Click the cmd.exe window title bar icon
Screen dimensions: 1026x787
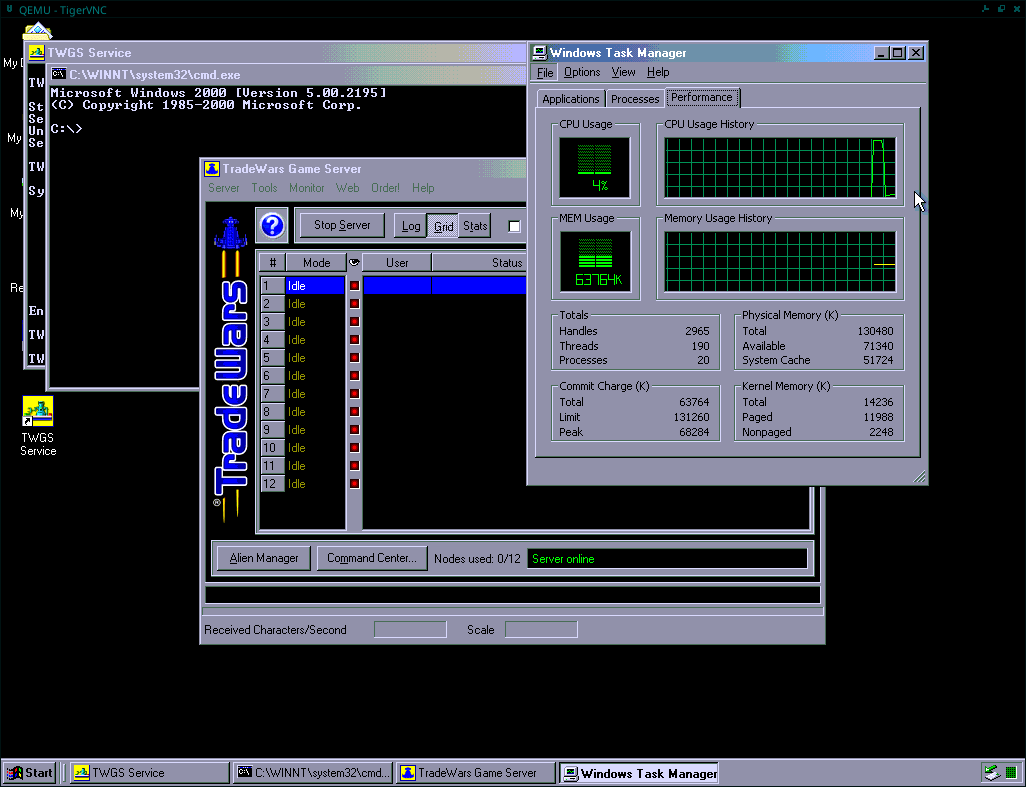(x=58, y=74)
